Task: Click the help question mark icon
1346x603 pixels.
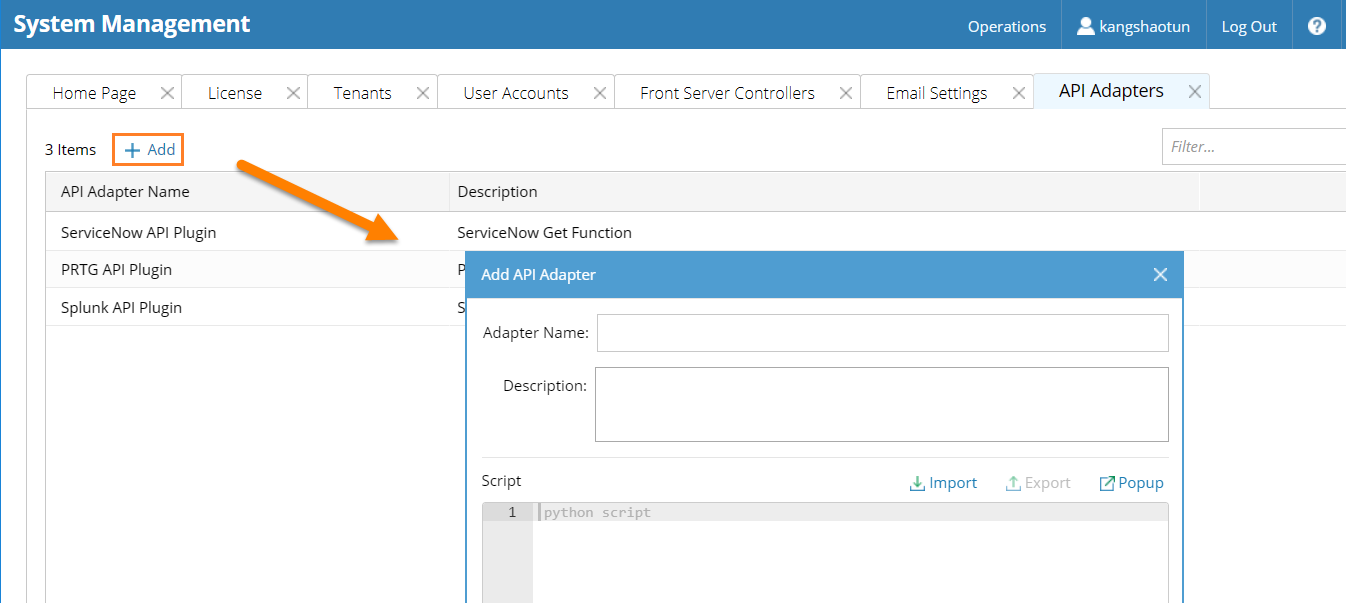Action: point(1317,26)
